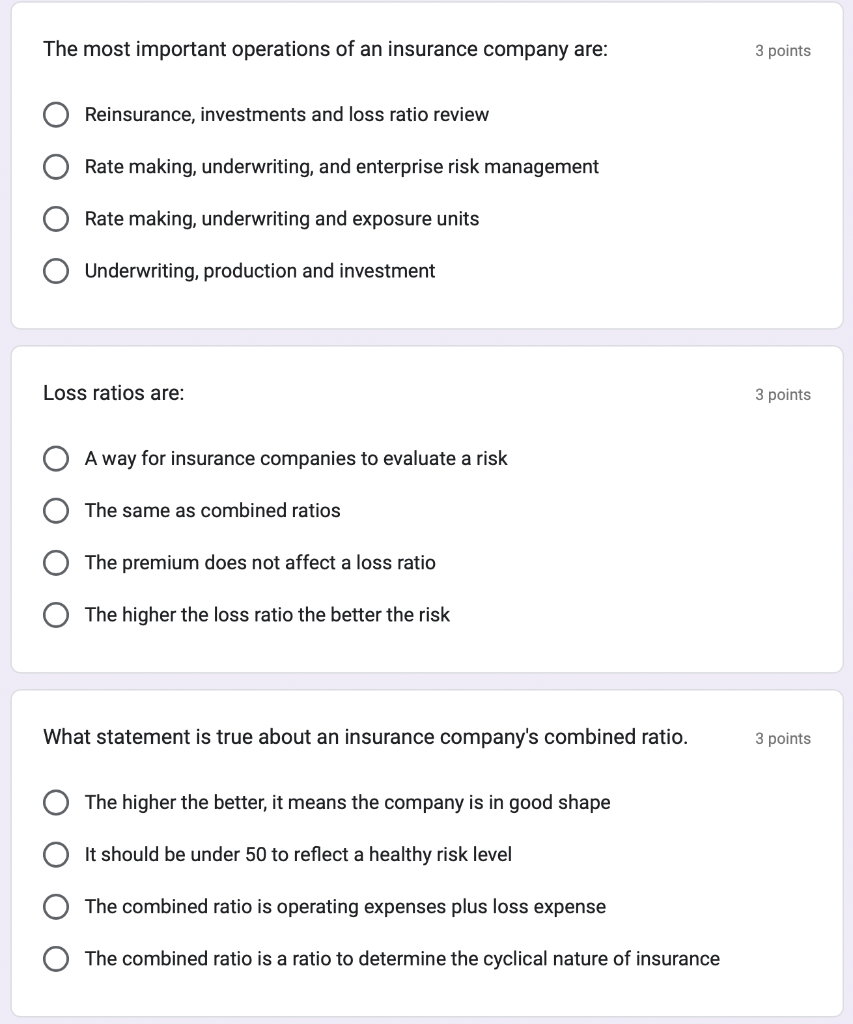Select "Underwriting, production and investment" option
The height and width of the screenshot is (1024, 853).
click(x=57, y=271)
